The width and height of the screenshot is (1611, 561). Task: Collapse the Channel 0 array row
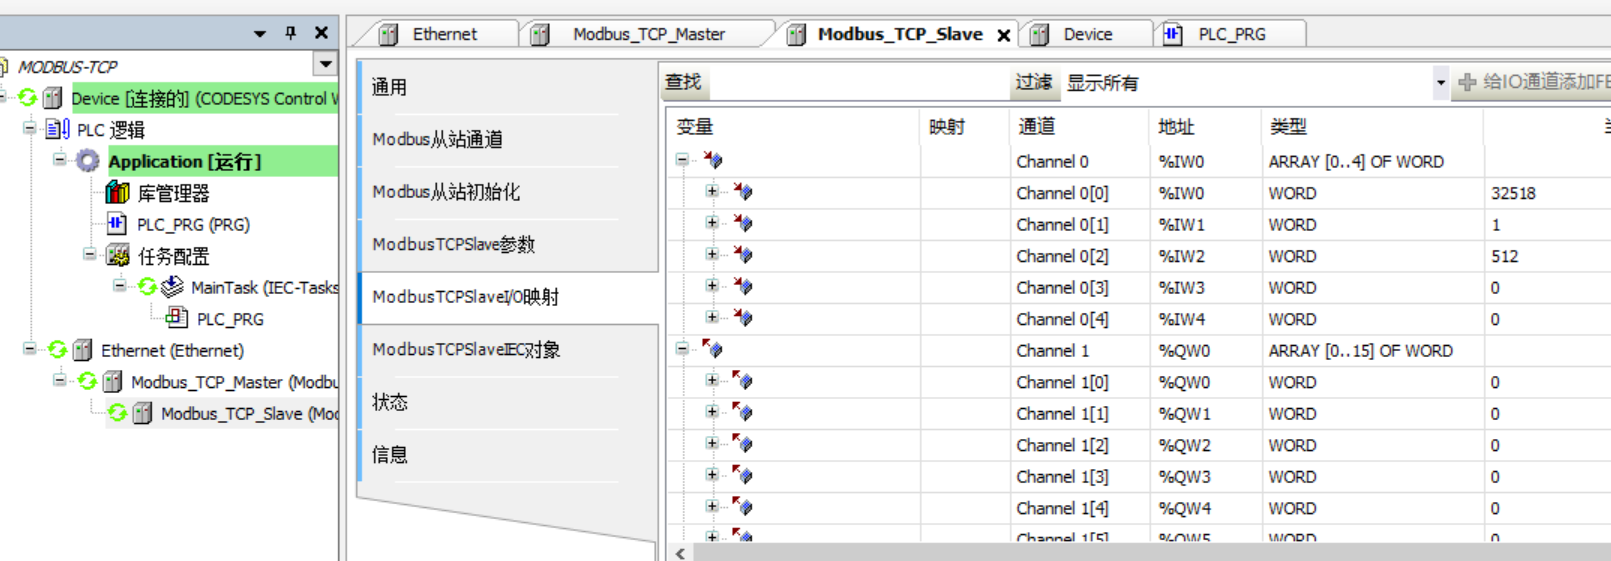pyautogui.click(x=682, y=160)
